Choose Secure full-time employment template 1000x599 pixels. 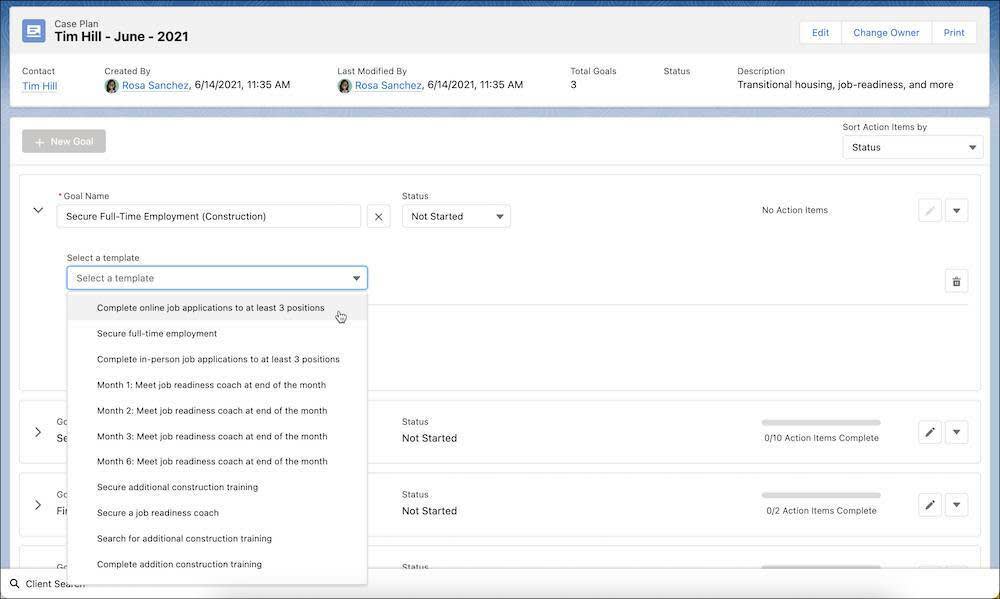[x=217, y=334]
